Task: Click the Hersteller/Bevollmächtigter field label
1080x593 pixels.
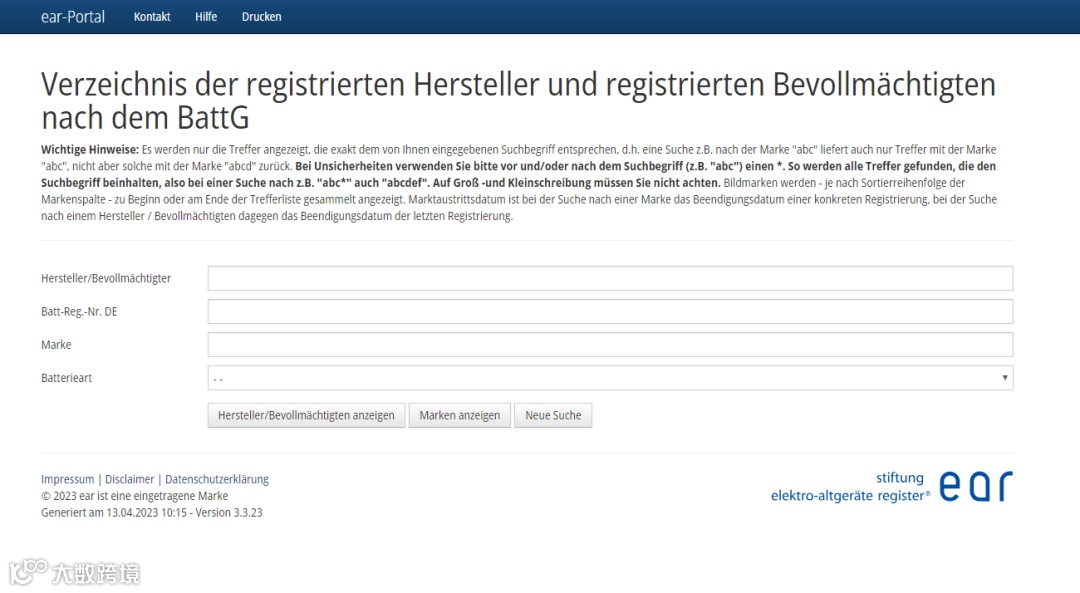Action: 106,278
